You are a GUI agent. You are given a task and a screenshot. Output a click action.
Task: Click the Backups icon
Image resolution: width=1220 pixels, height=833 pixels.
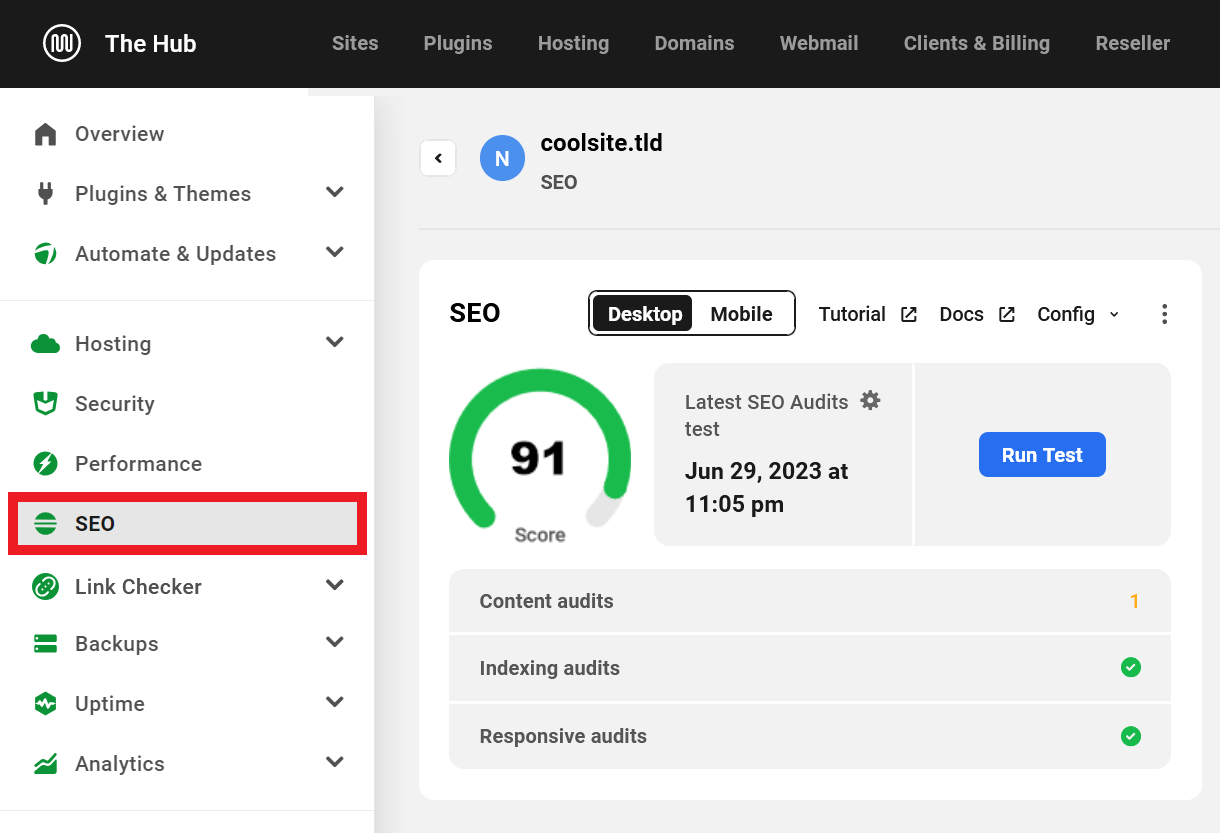click(45, 643)
